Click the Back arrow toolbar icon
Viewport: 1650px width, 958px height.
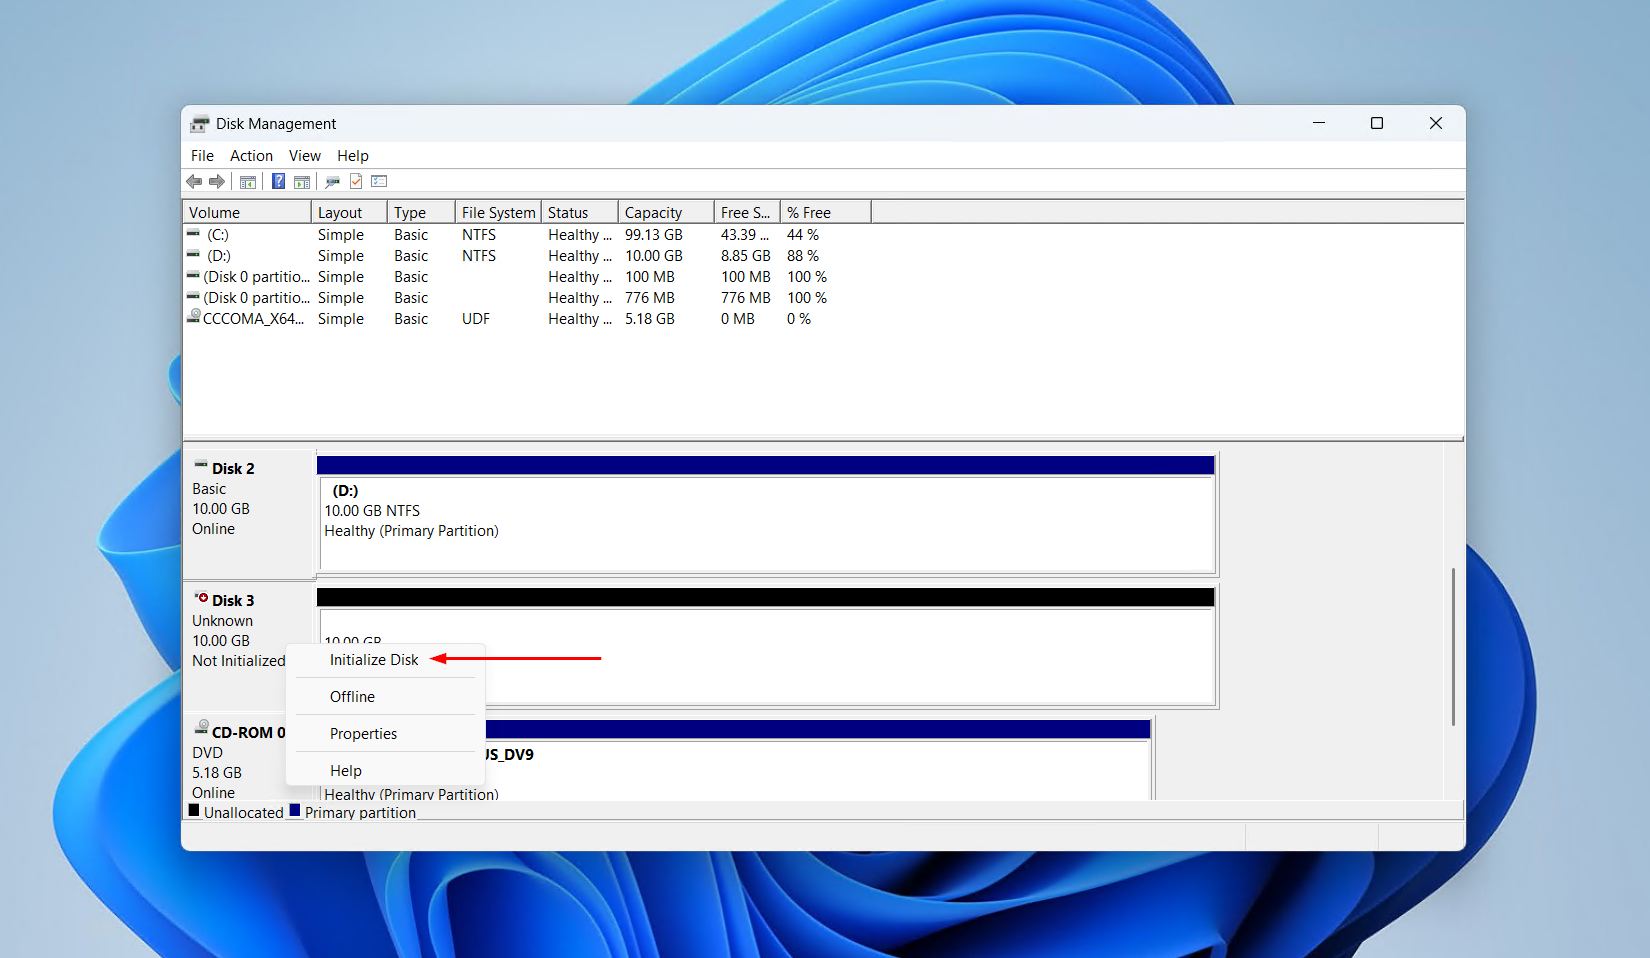pyautogui.click(x=194, y=181)
